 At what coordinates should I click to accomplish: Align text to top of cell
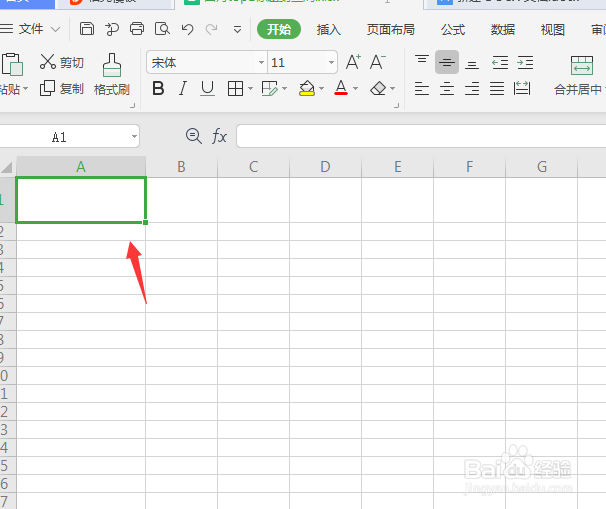pos(422,60)
